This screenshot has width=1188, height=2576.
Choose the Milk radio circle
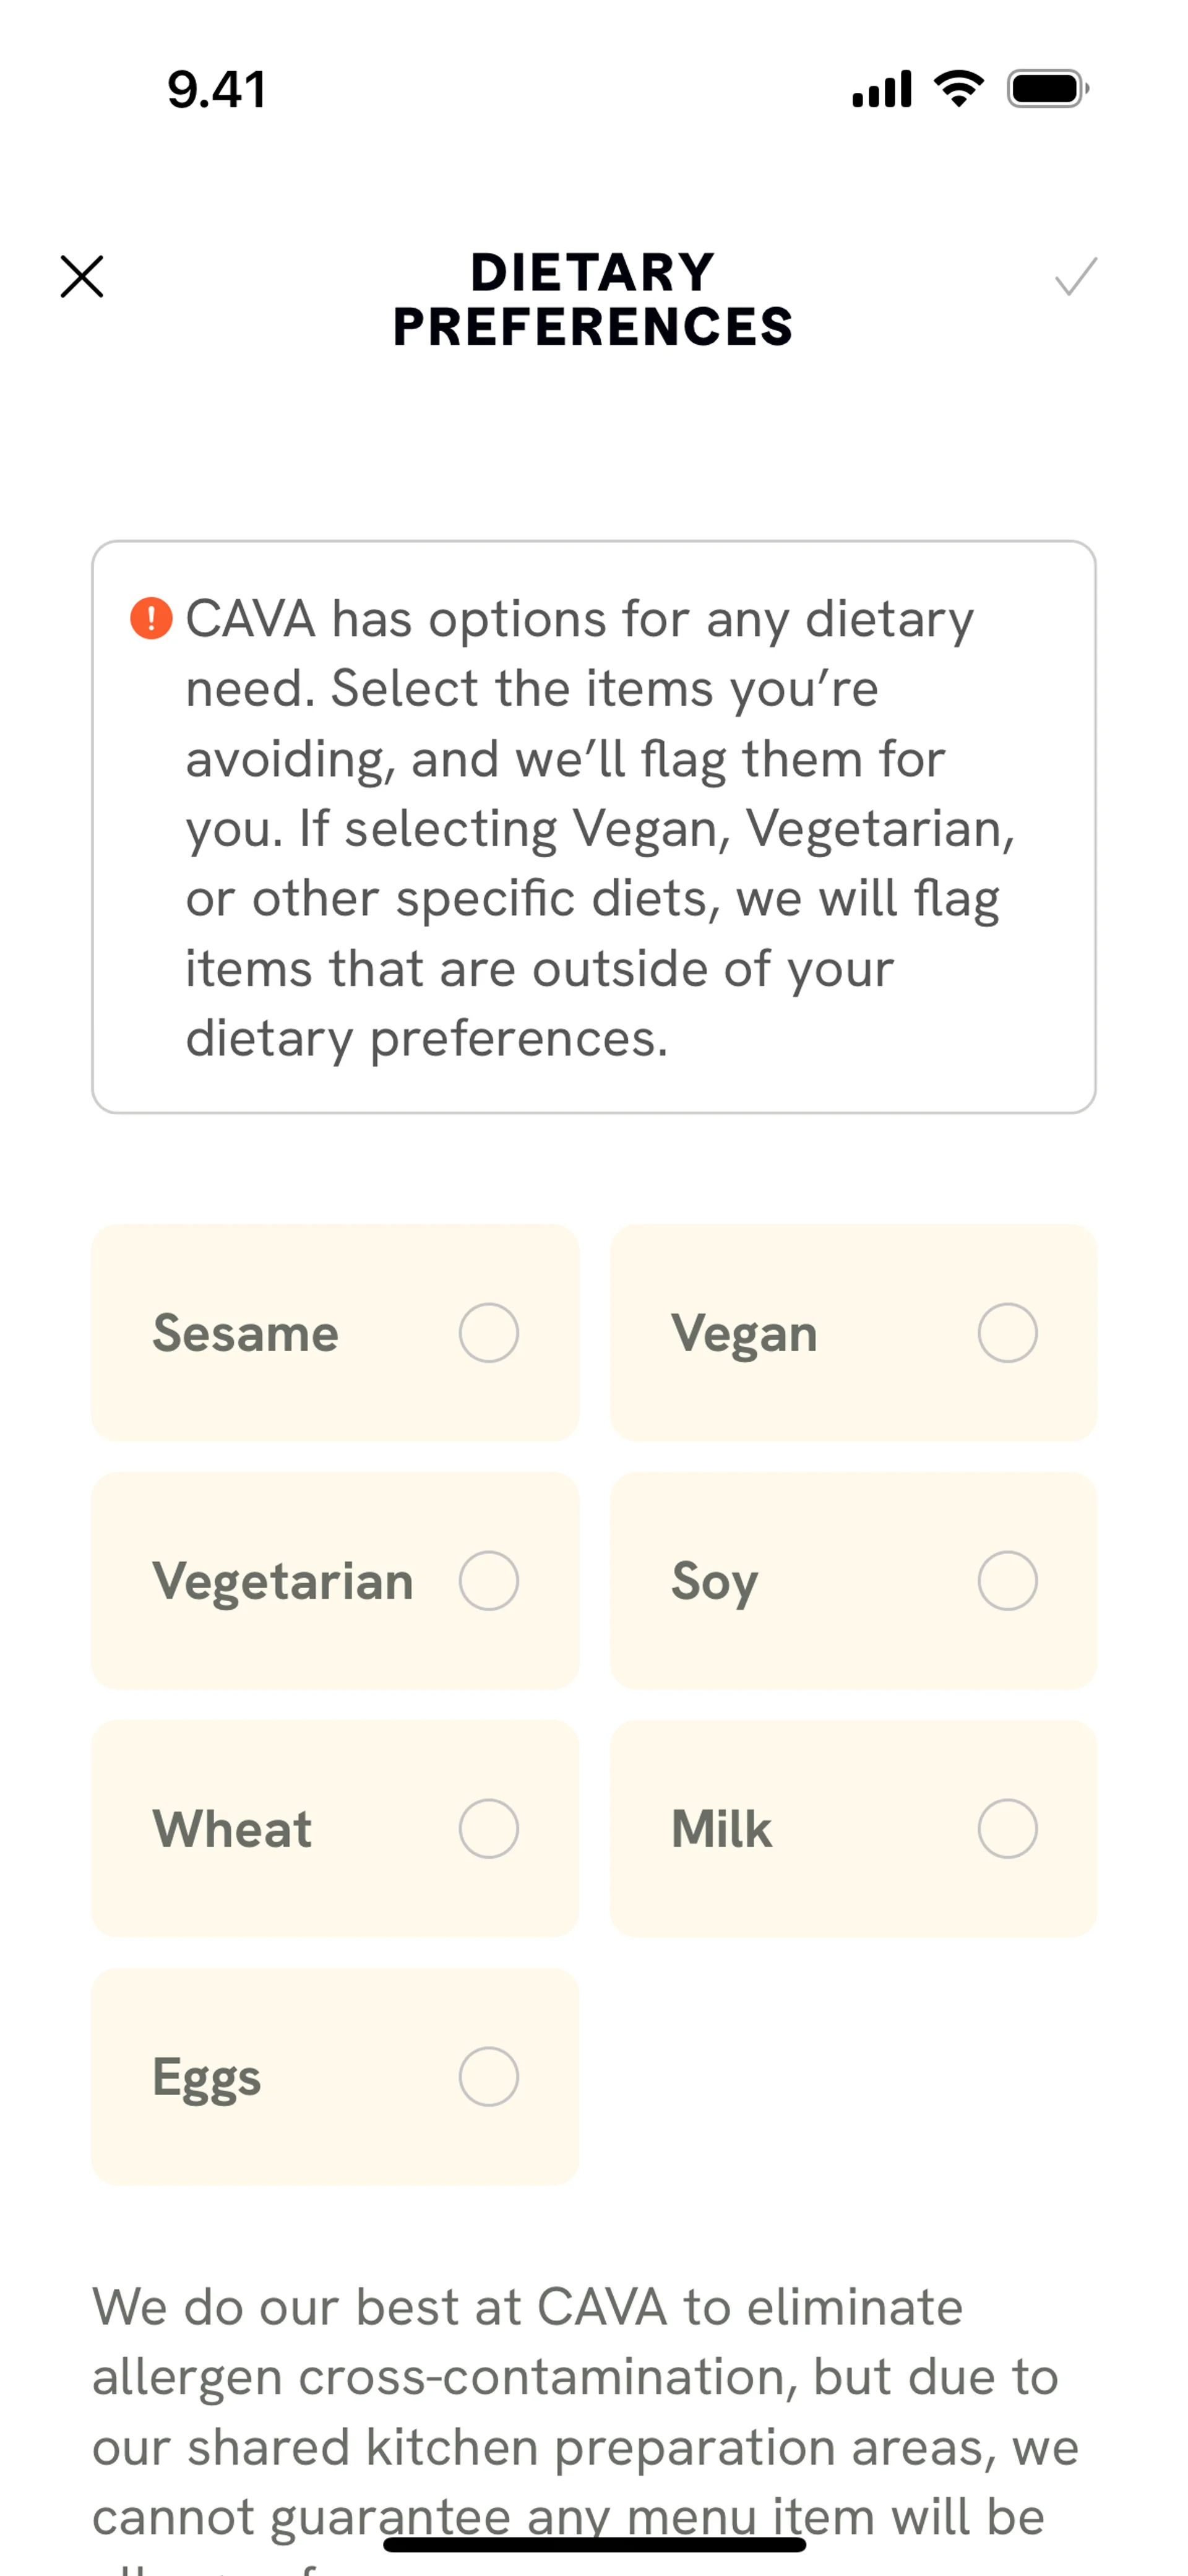point(1007,1829)
